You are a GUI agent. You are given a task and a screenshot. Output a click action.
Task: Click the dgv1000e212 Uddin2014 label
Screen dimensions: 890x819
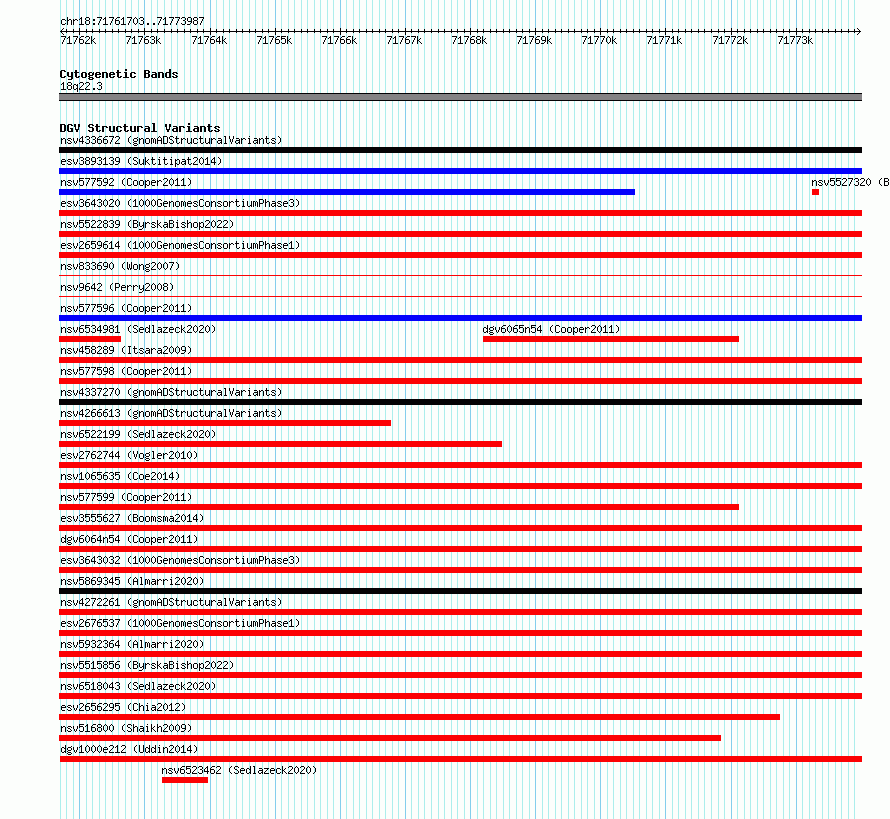(129, 749)
